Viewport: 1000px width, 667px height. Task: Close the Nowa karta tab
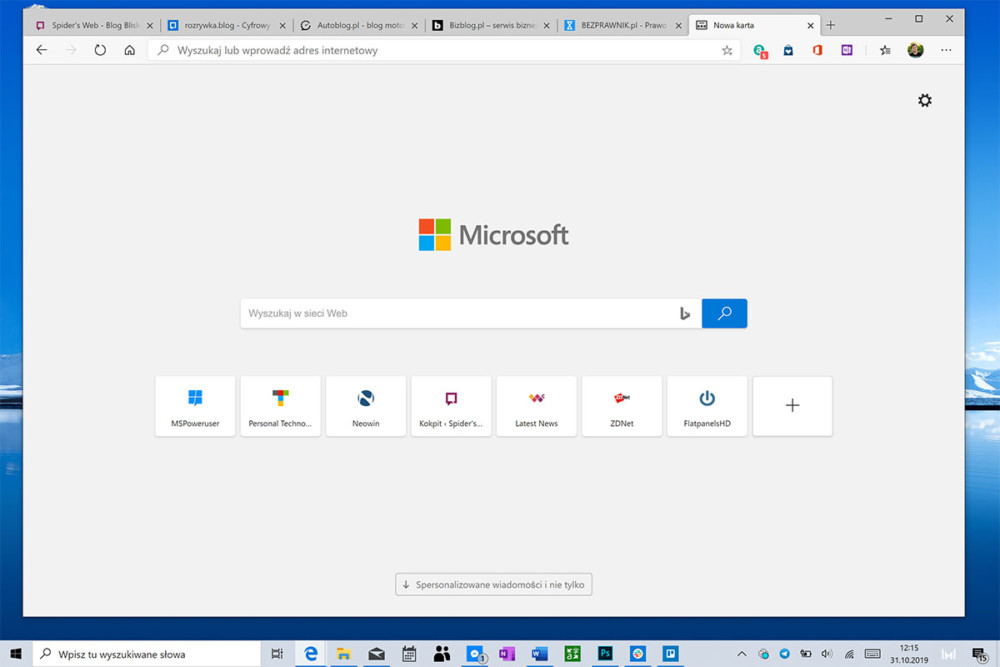[x=811, y=26]
